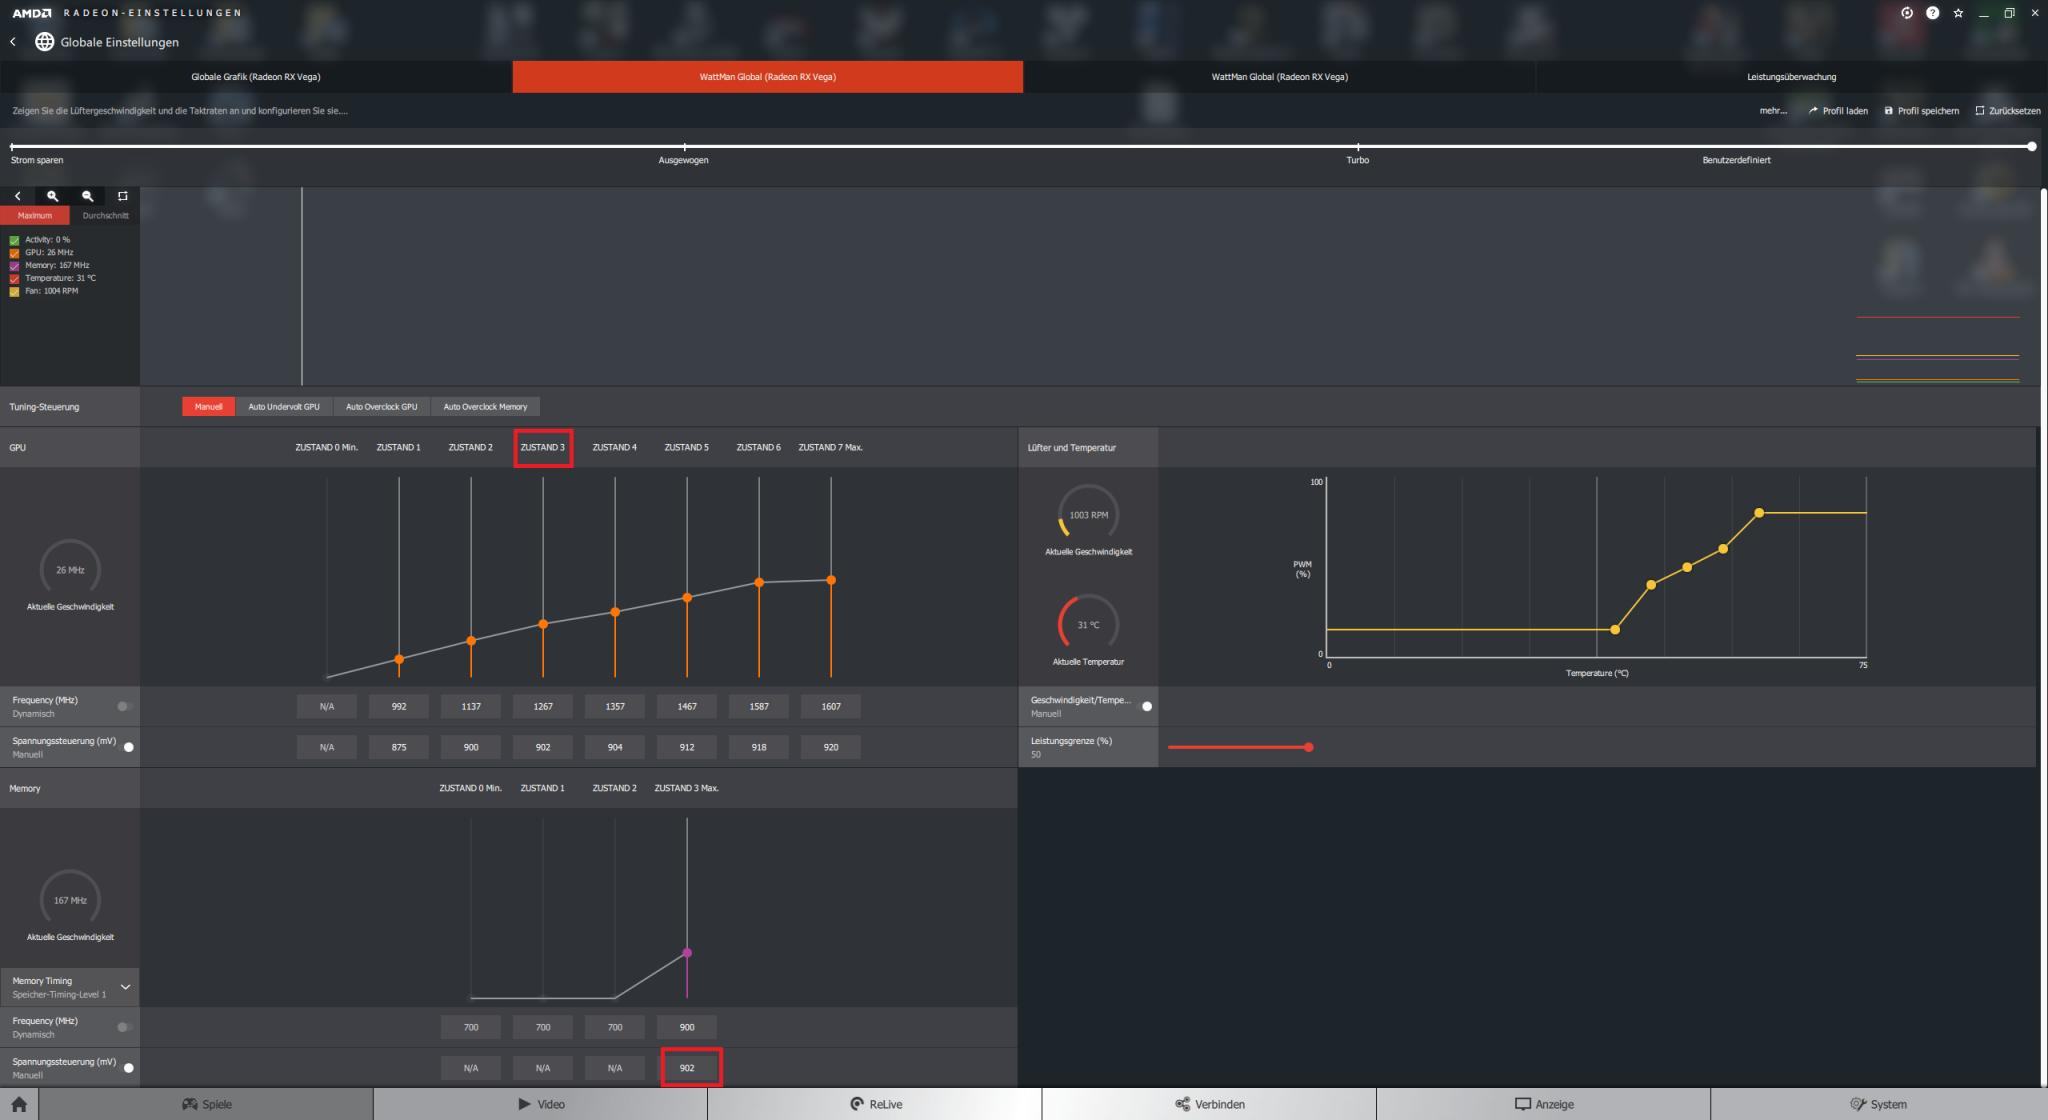Edit memory Zustand 3 Max frequency field 900
The height and width of the screenshot is (1120, 2048).
(687, 1027)
